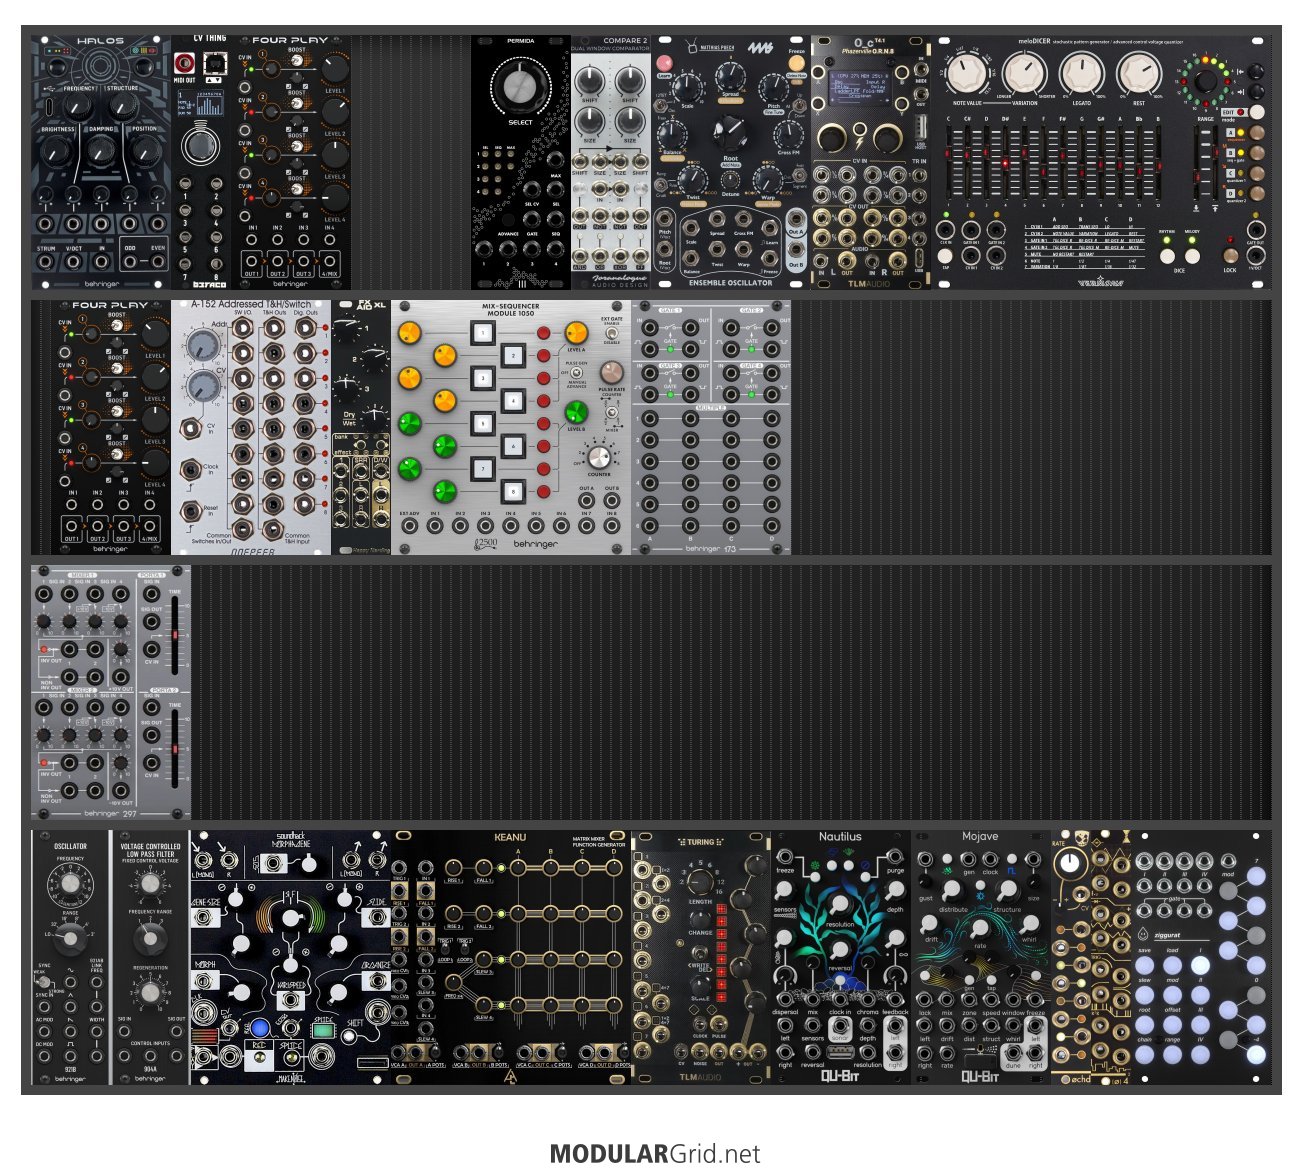Click the Halos STRUM input jack

pos(46,262)
